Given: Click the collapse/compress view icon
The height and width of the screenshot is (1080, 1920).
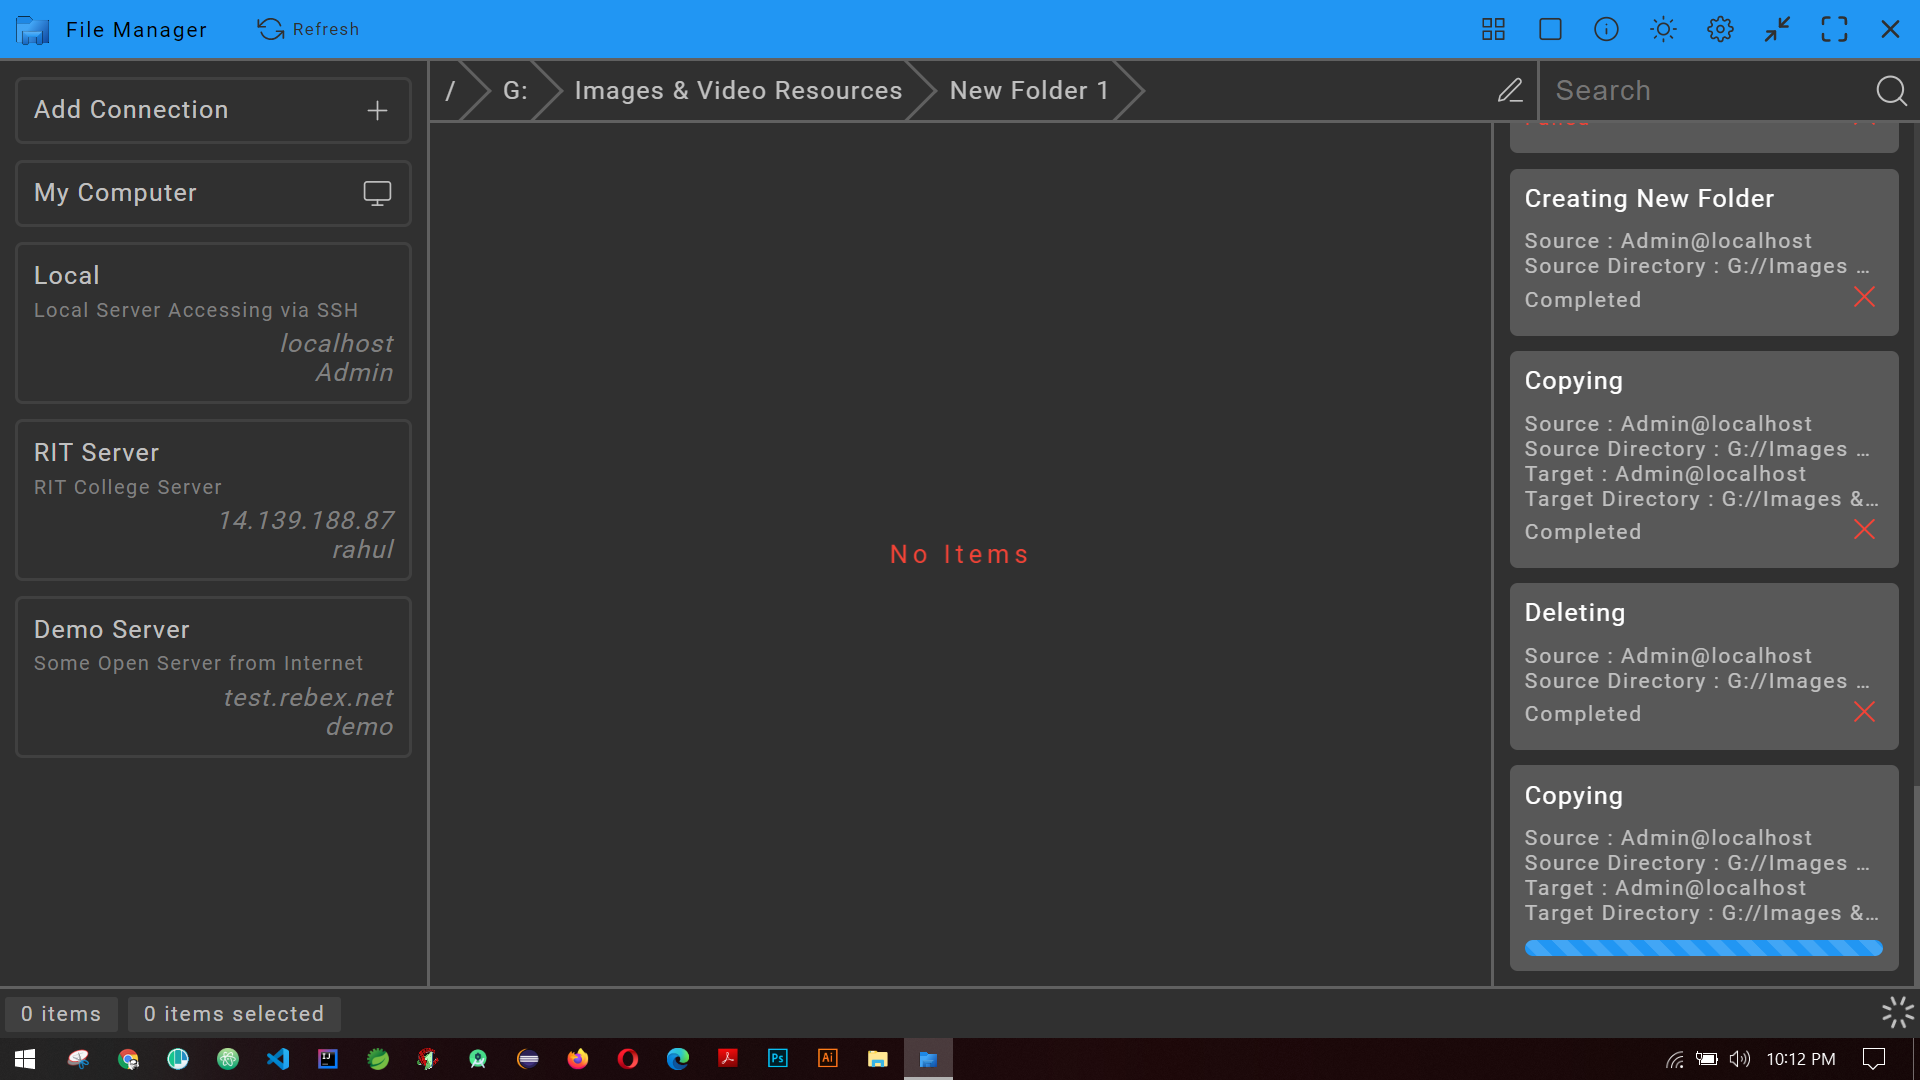Looking at the screenshot, I should pyautogui.click(x=1778, y=29).
